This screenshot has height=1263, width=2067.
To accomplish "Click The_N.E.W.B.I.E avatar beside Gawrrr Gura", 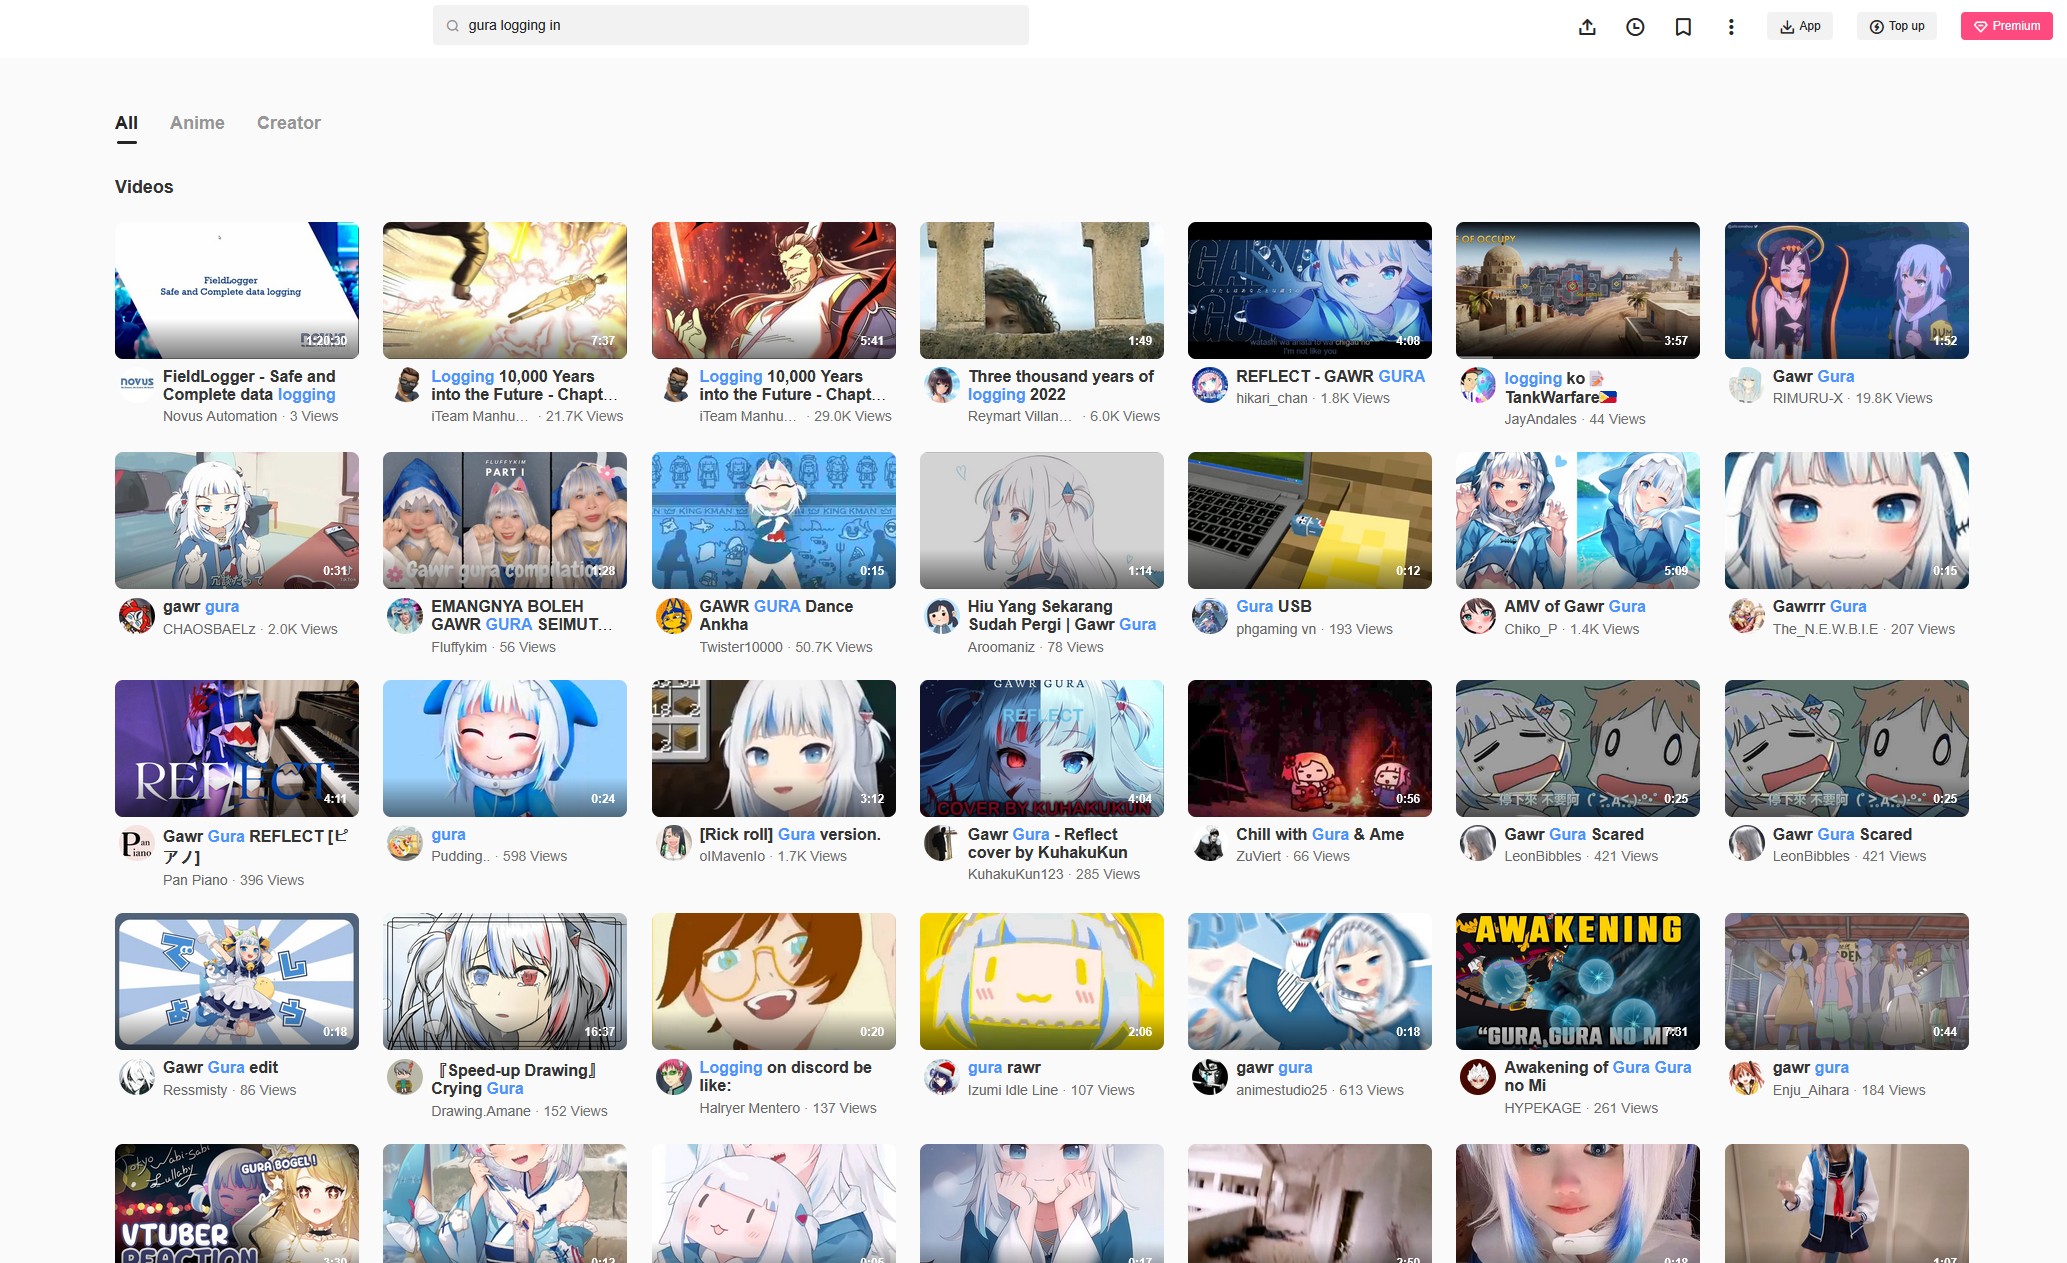I will pos(1747,615).
